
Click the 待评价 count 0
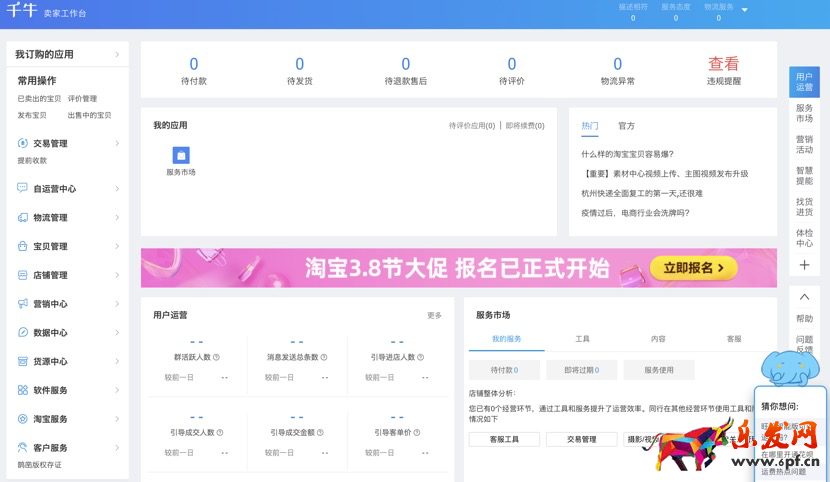(511, 64)
